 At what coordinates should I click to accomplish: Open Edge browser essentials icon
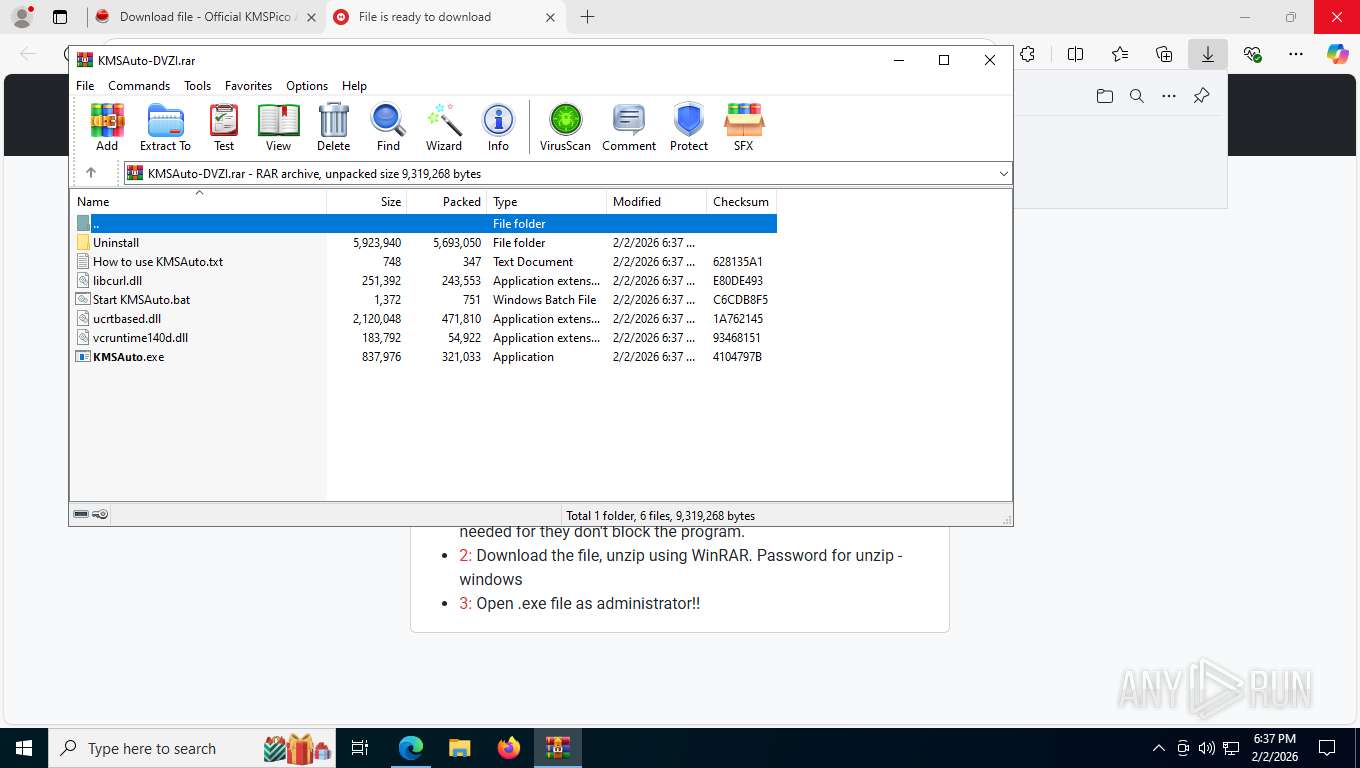1252,54
